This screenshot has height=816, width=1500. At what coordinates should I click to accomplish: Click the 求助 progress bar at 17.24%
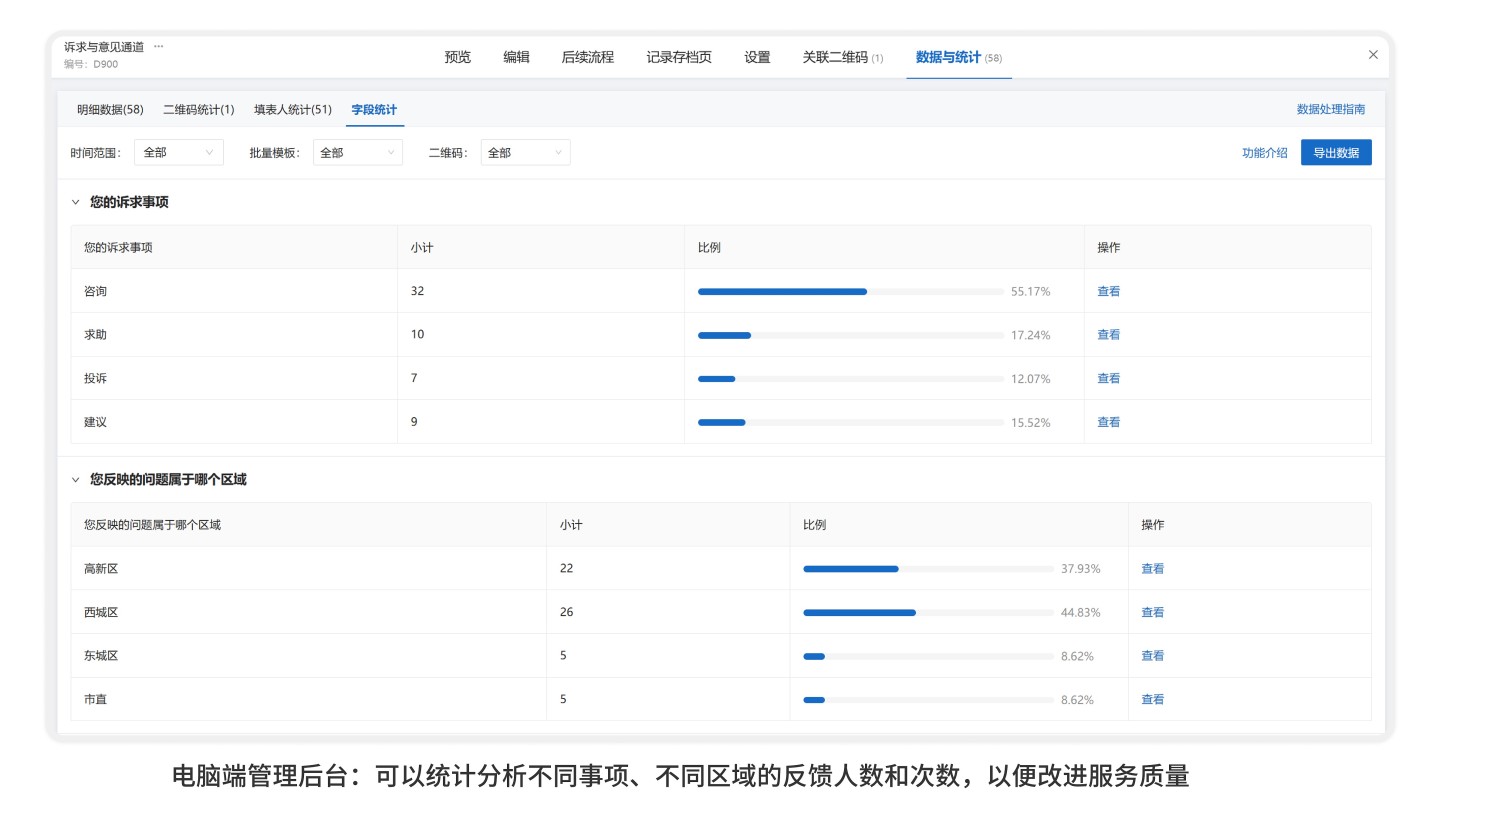(851, 335)
